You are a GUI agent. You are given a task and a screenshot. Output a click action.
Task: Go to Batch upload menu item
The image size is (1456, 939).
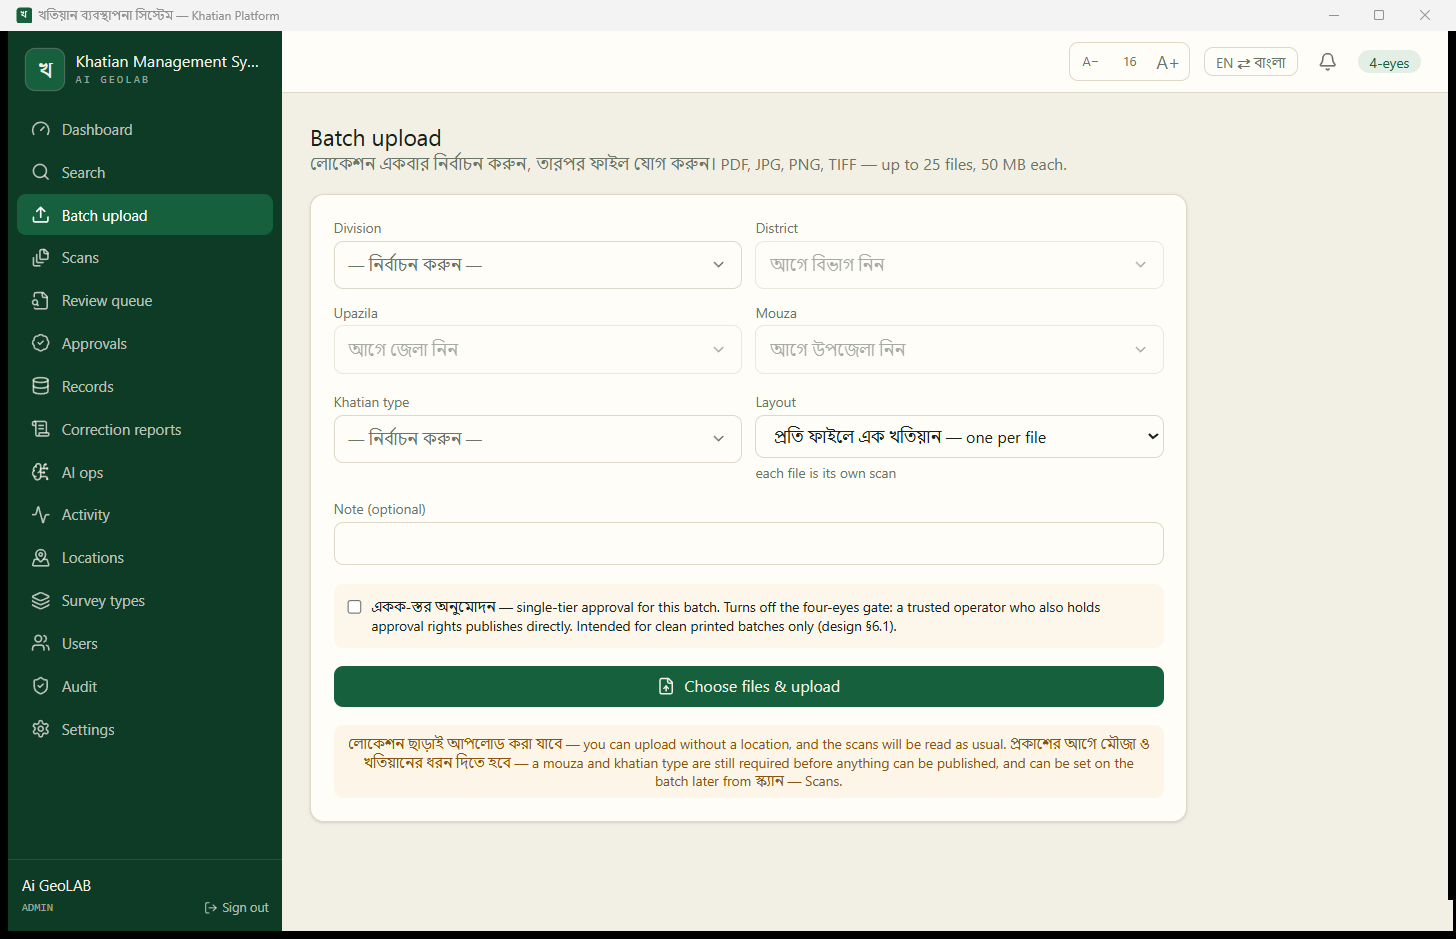[145, 215]
